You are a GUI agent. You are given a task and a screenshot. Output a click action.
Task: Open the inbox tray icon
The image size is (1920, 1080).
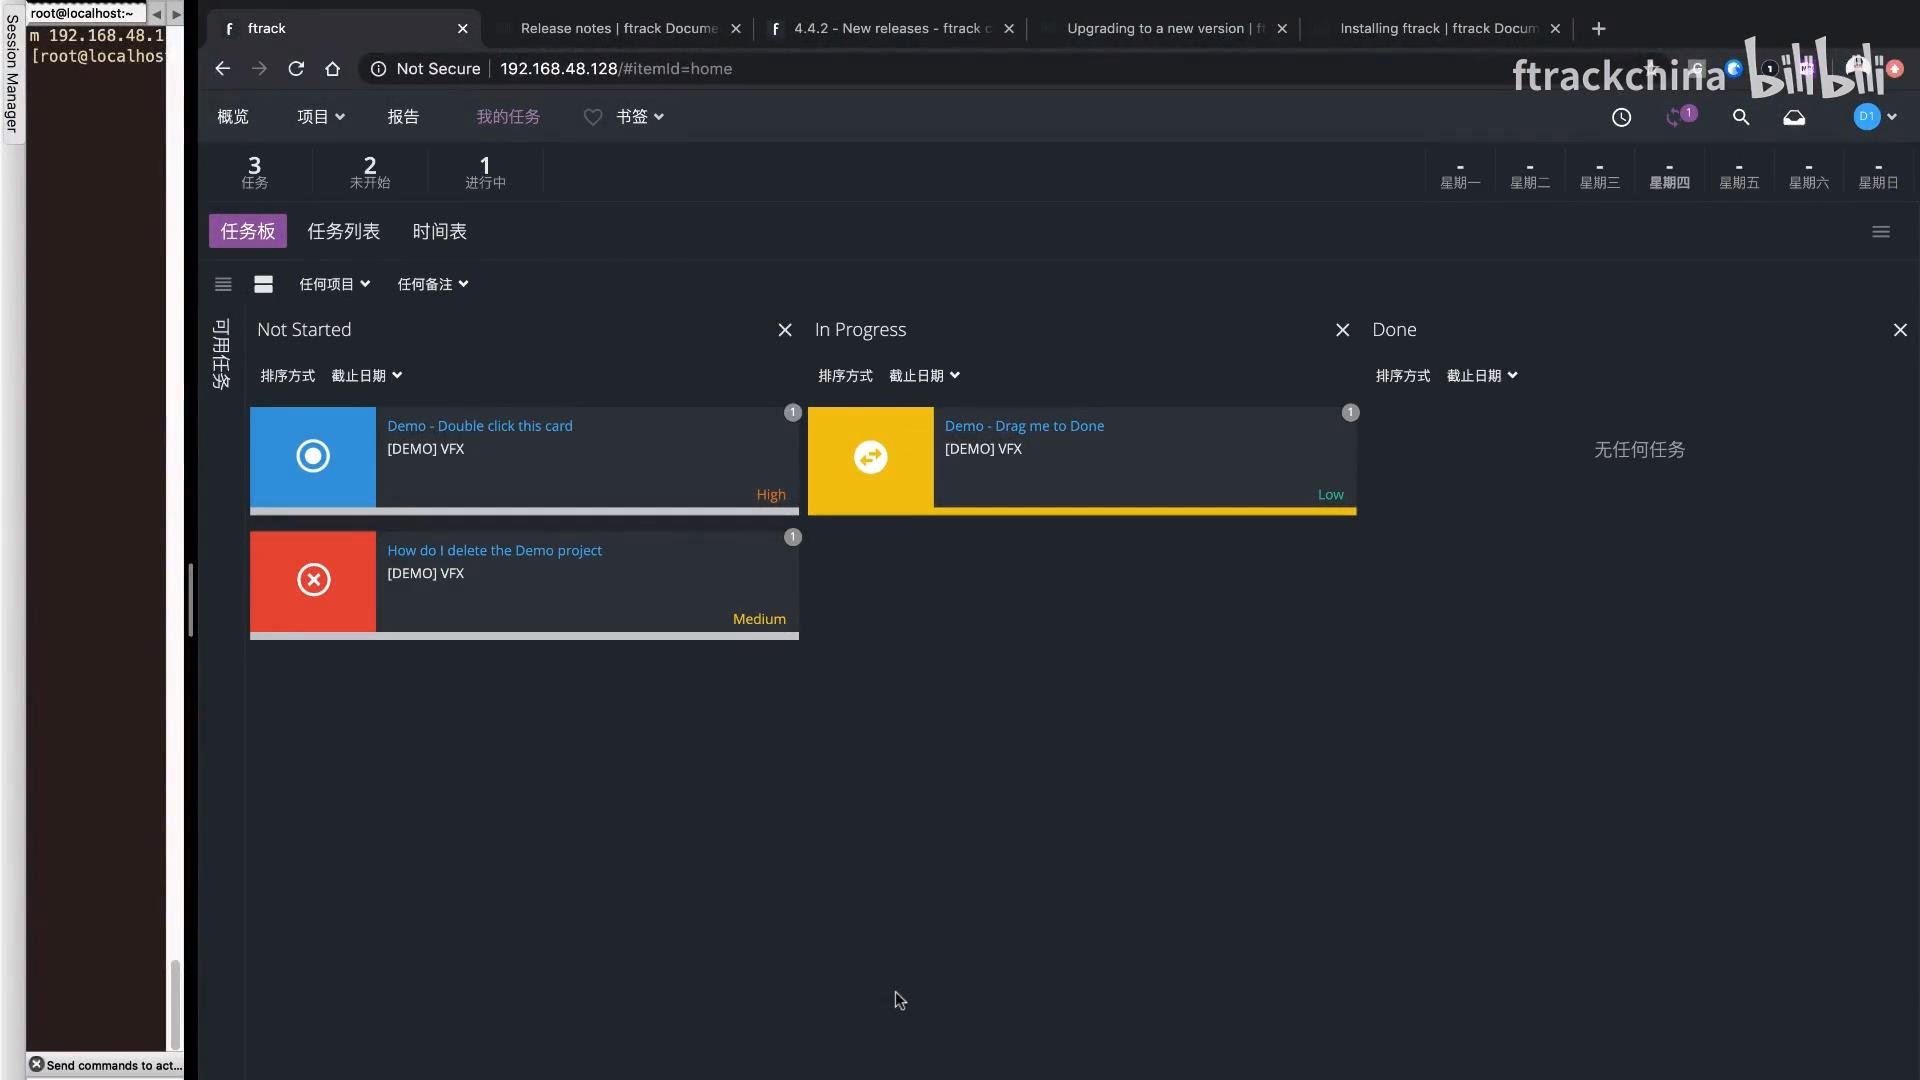pos(1794,117)
